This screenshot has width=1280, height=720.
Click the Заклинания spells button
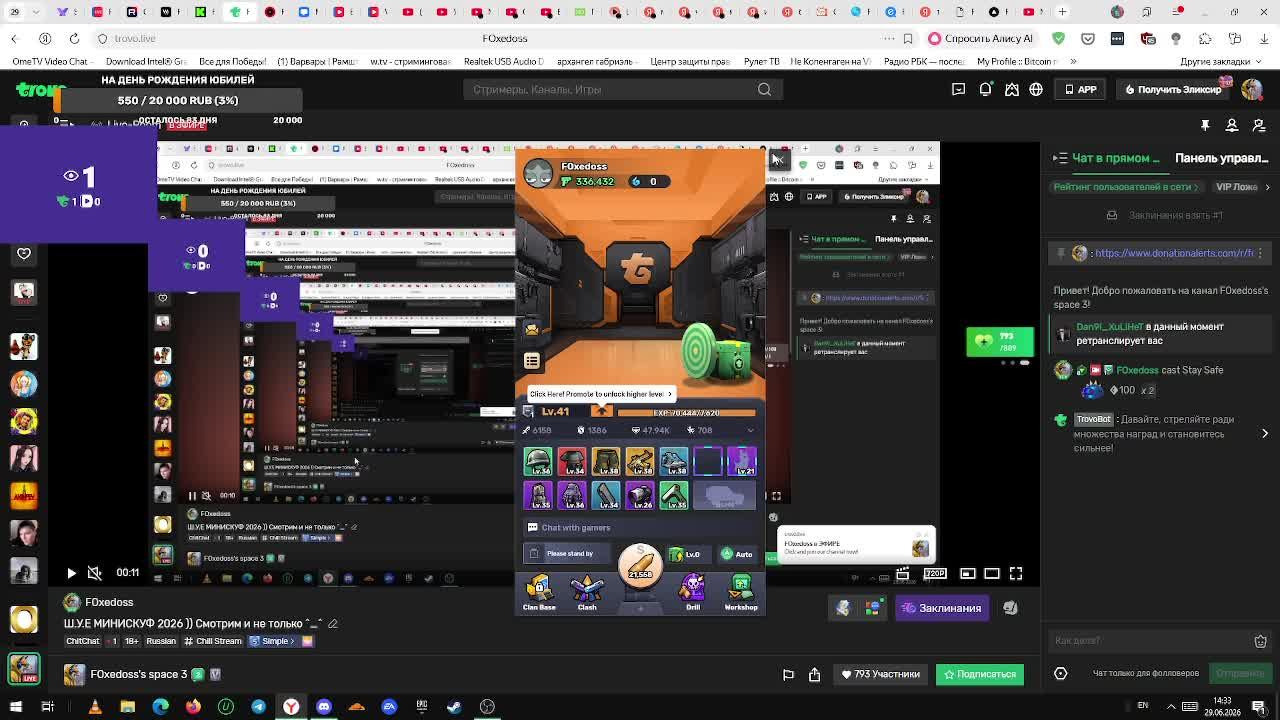point(941,608)
